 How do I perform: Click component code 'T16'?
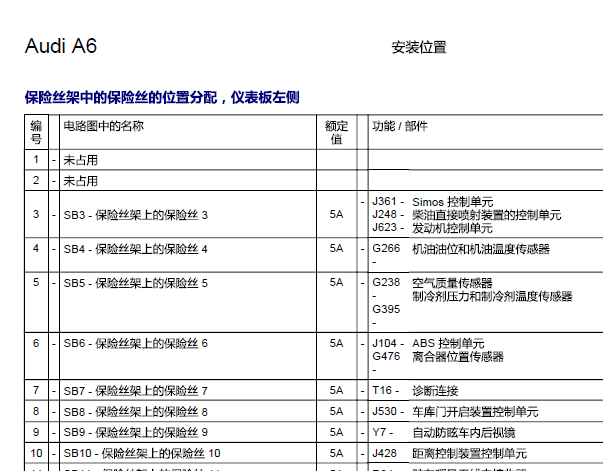382,390
